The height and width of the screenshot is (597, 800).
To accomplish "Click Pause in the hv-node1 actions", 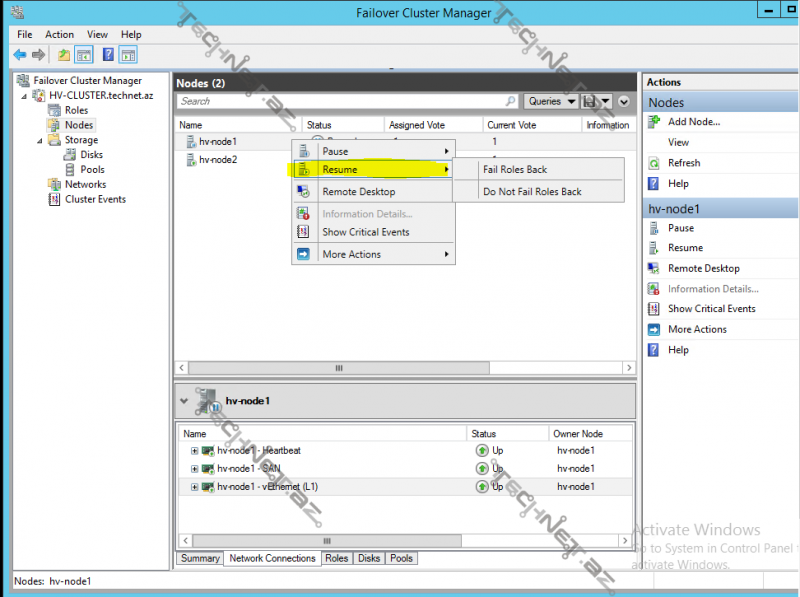I will (x=680, y=228).
